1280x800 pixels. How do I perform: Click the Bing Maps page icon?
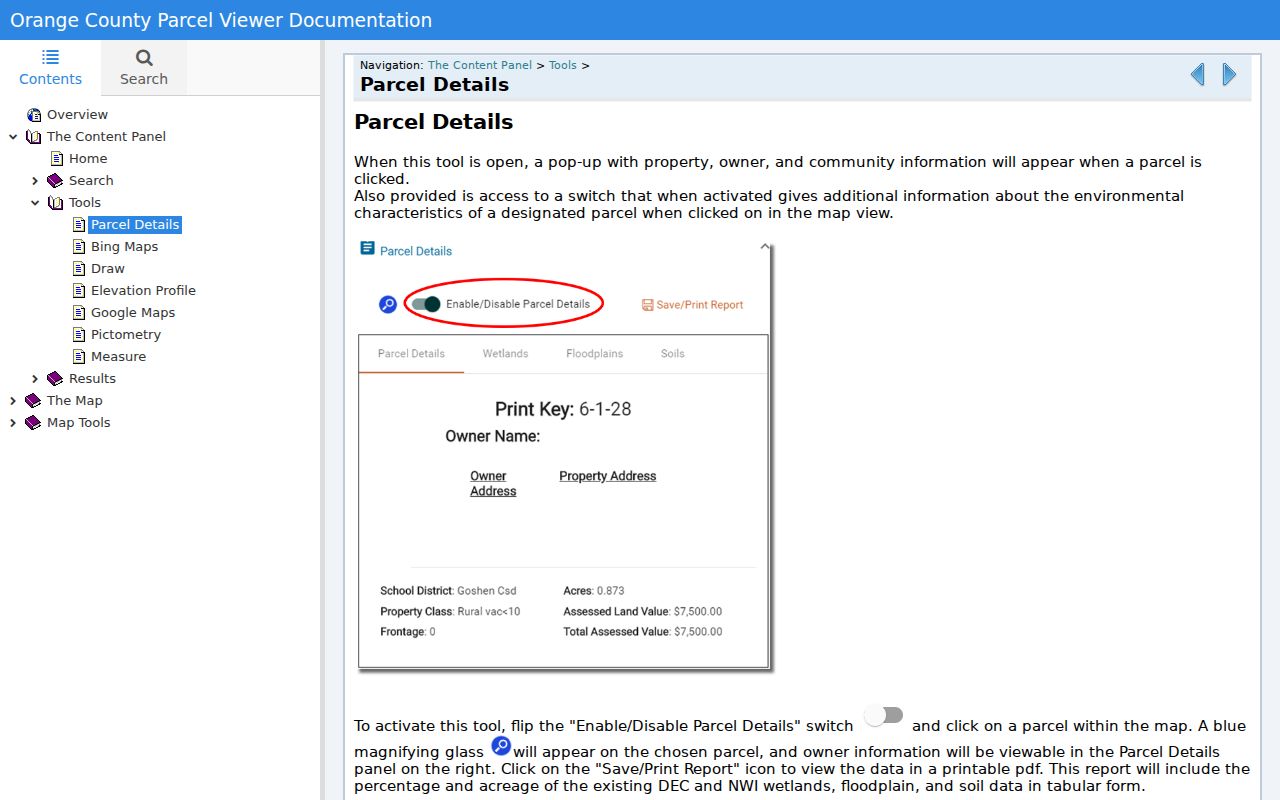coord(80,247)
